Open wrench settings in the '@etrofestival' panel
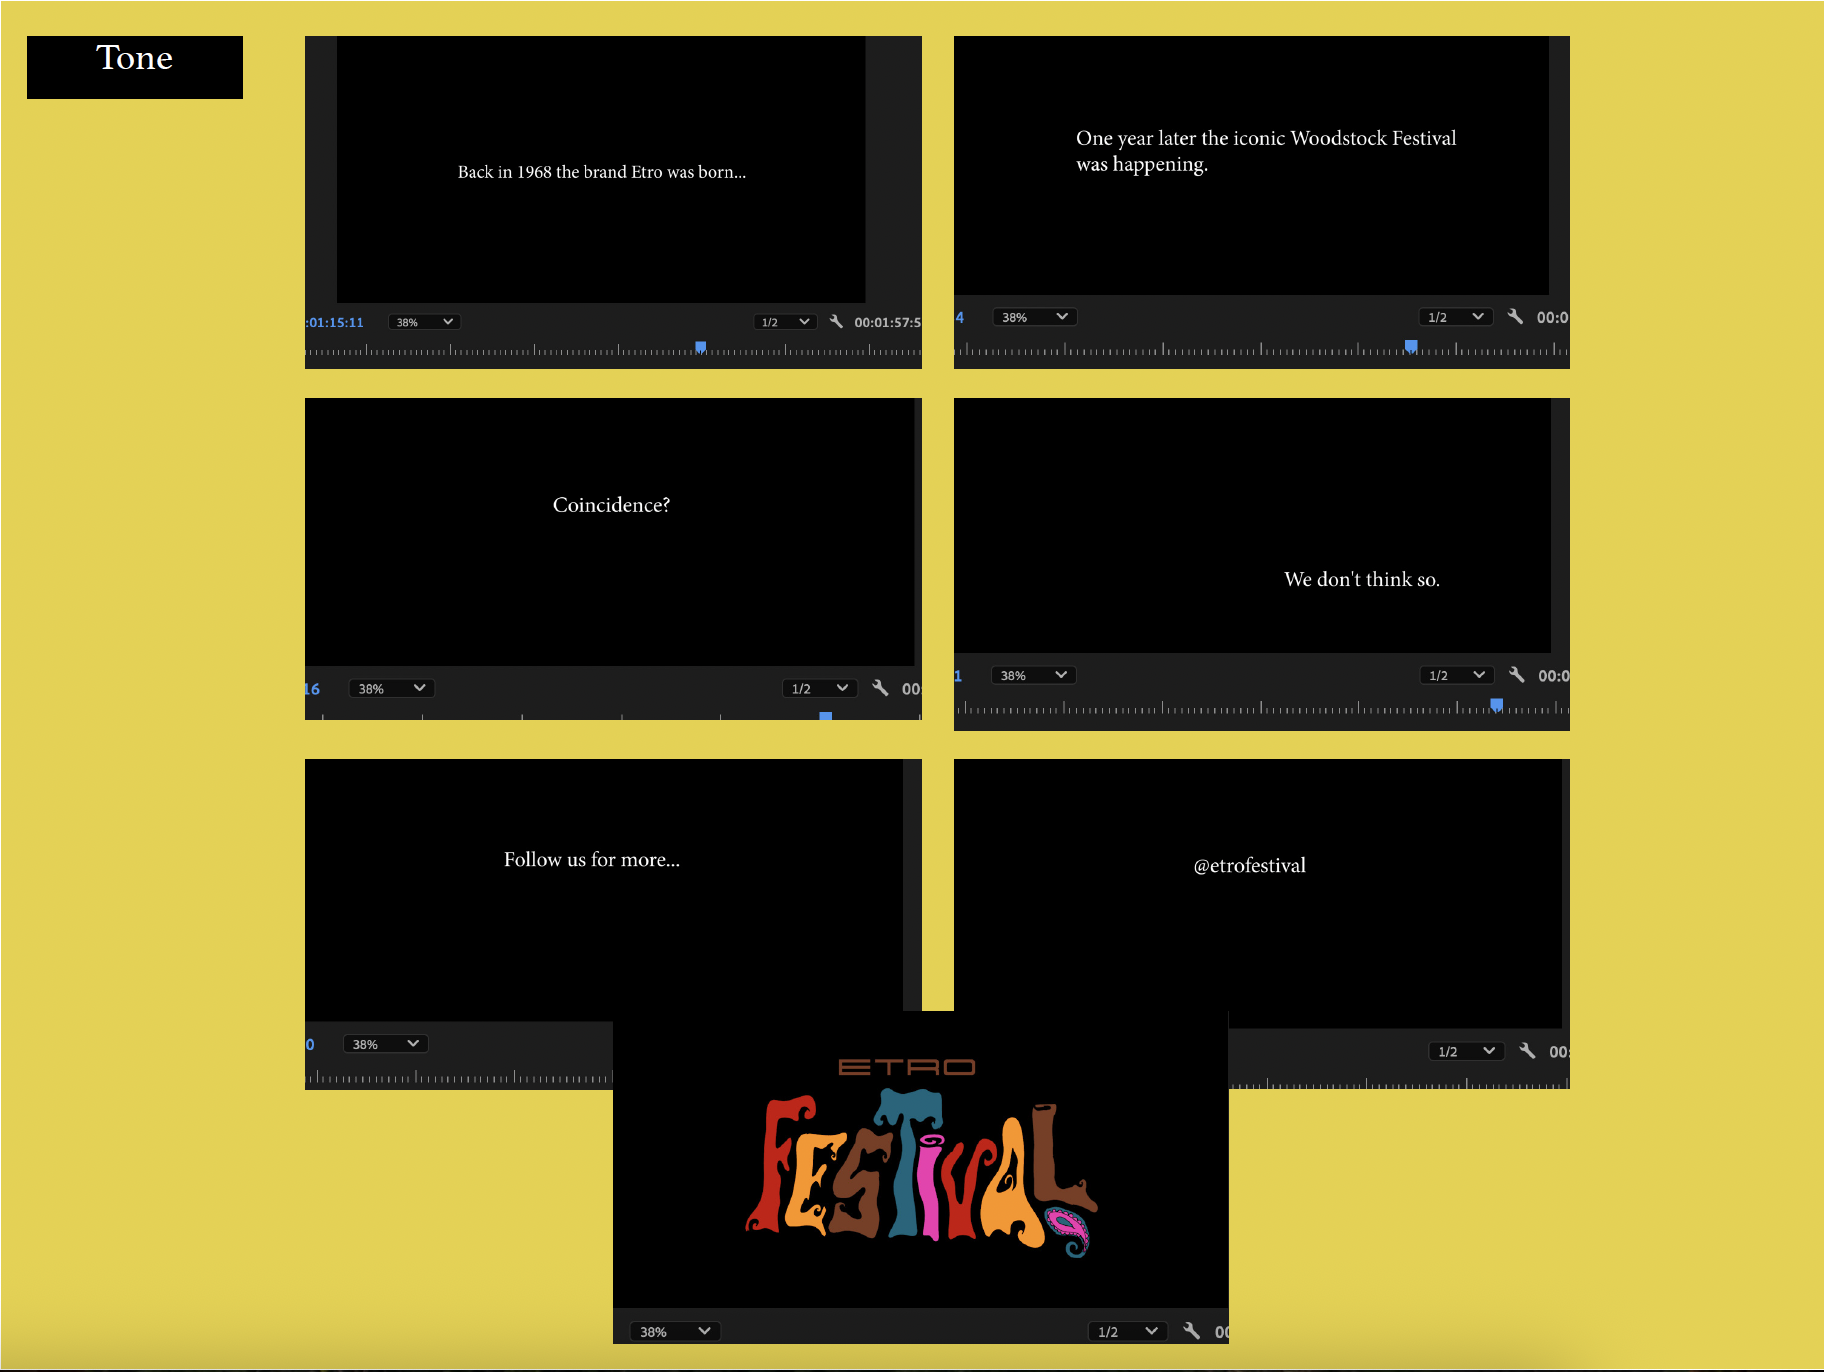Screen dimensions: 1824x1372 coord(1527,1050)
